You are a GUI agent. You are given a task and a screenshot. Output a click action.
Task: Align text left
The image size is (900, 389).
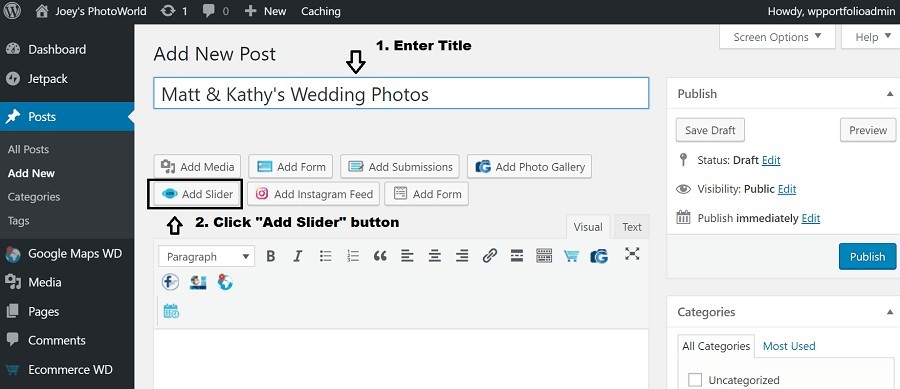click(x=407, y=256)
